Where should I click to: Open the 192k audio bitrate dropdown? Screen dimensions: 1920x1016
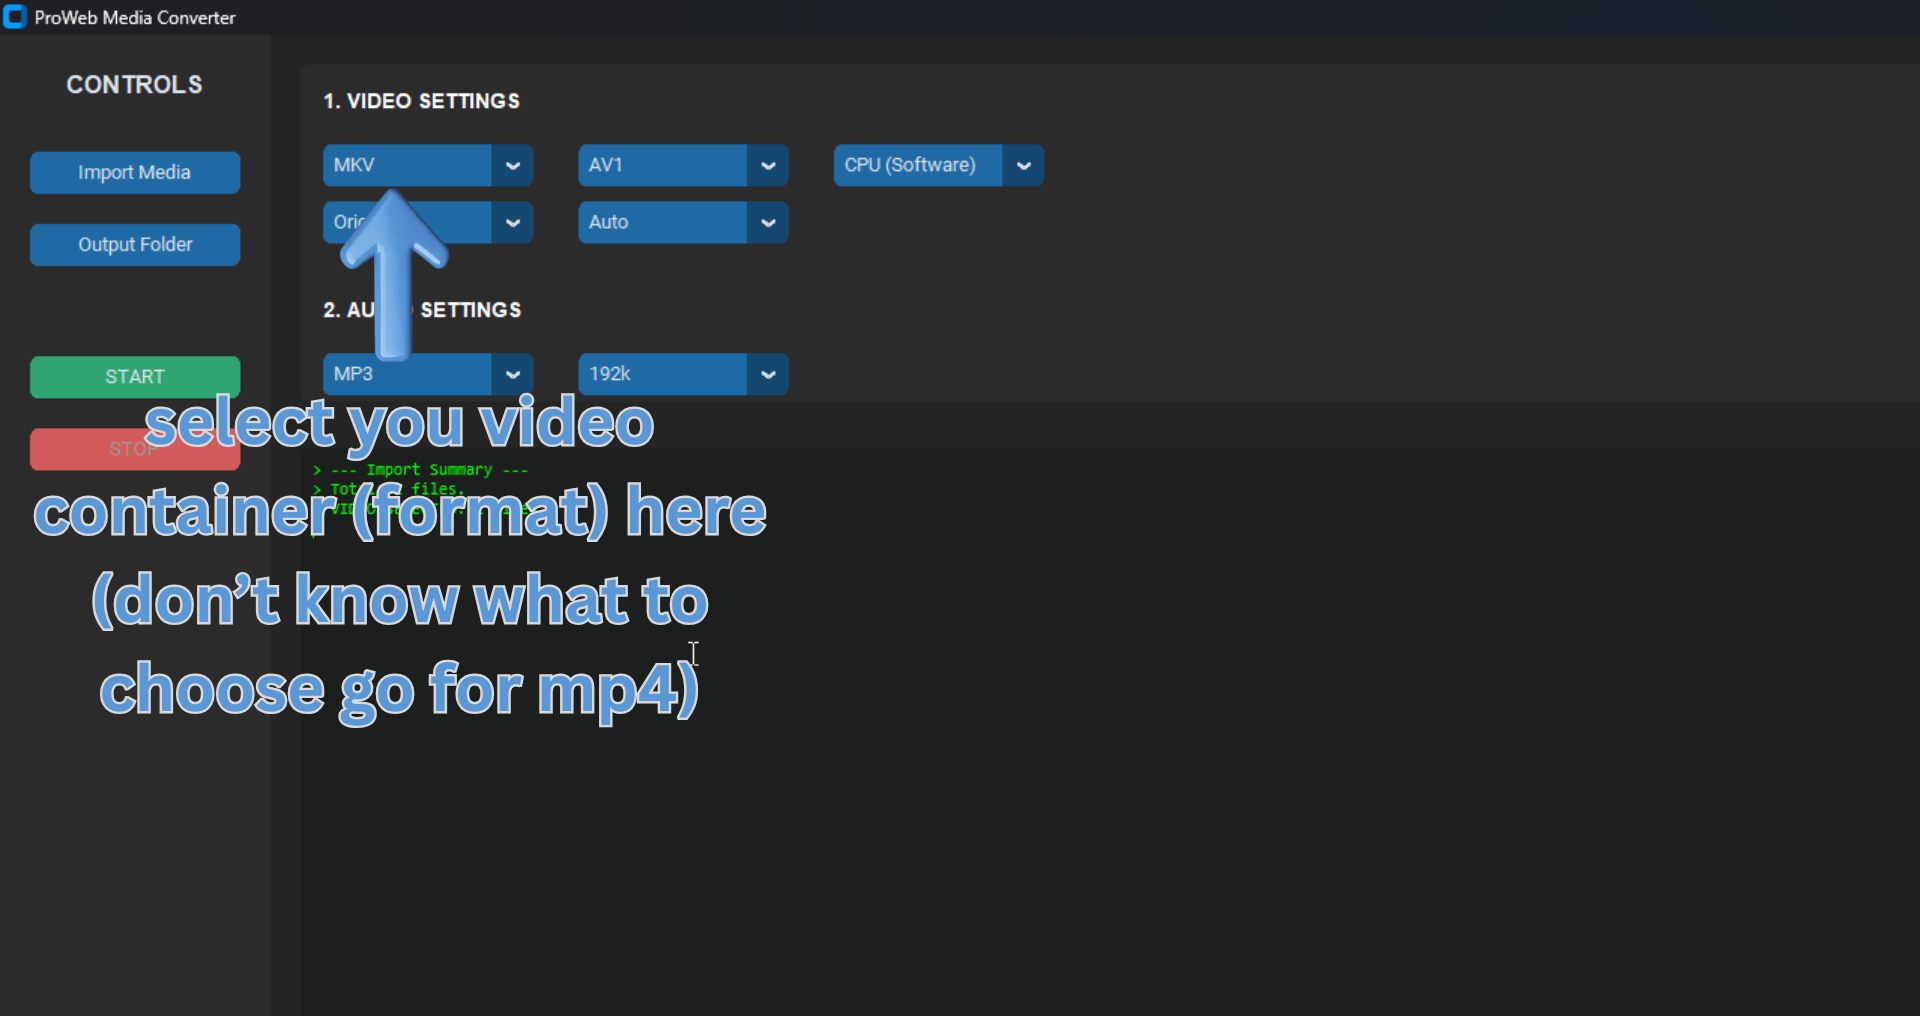click(662, 373)
